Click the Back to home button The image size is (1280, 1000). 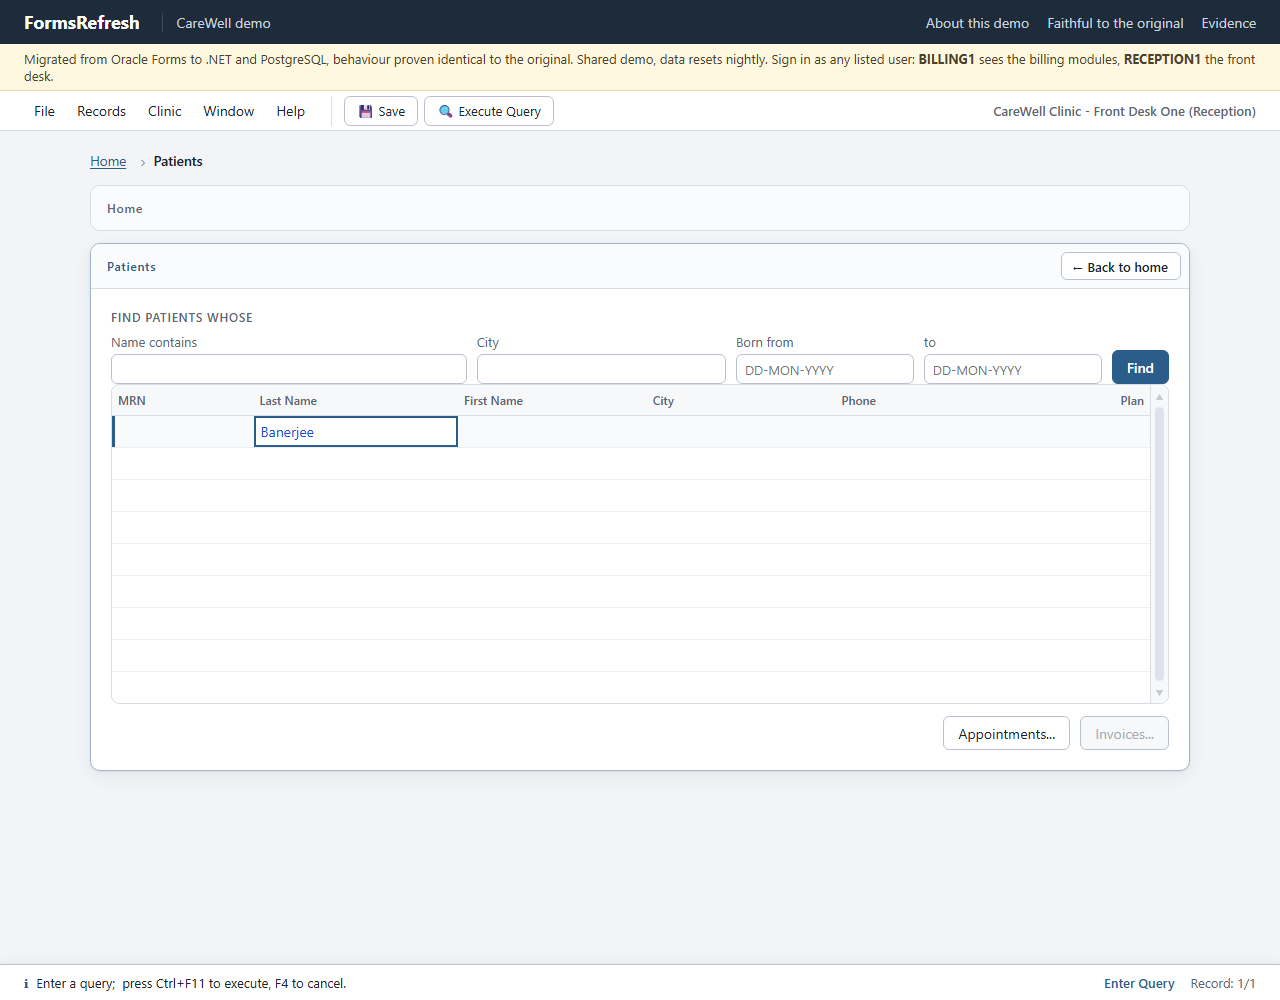pos(1121,267)
